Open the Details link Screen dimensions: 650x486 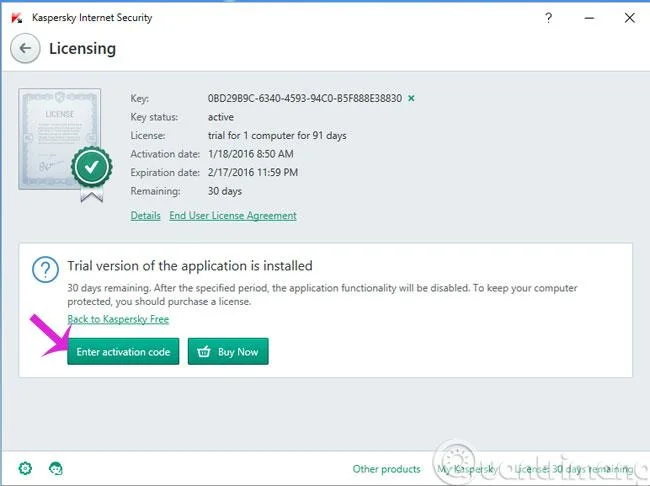click(x=146, y=216)
